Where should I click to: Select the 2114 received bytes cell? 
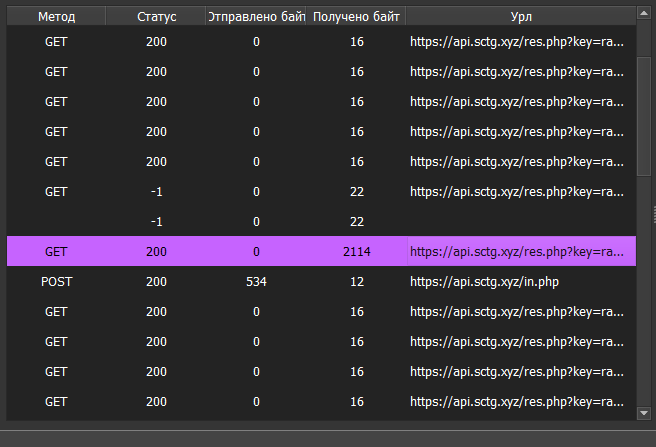(x=357, y=252)
